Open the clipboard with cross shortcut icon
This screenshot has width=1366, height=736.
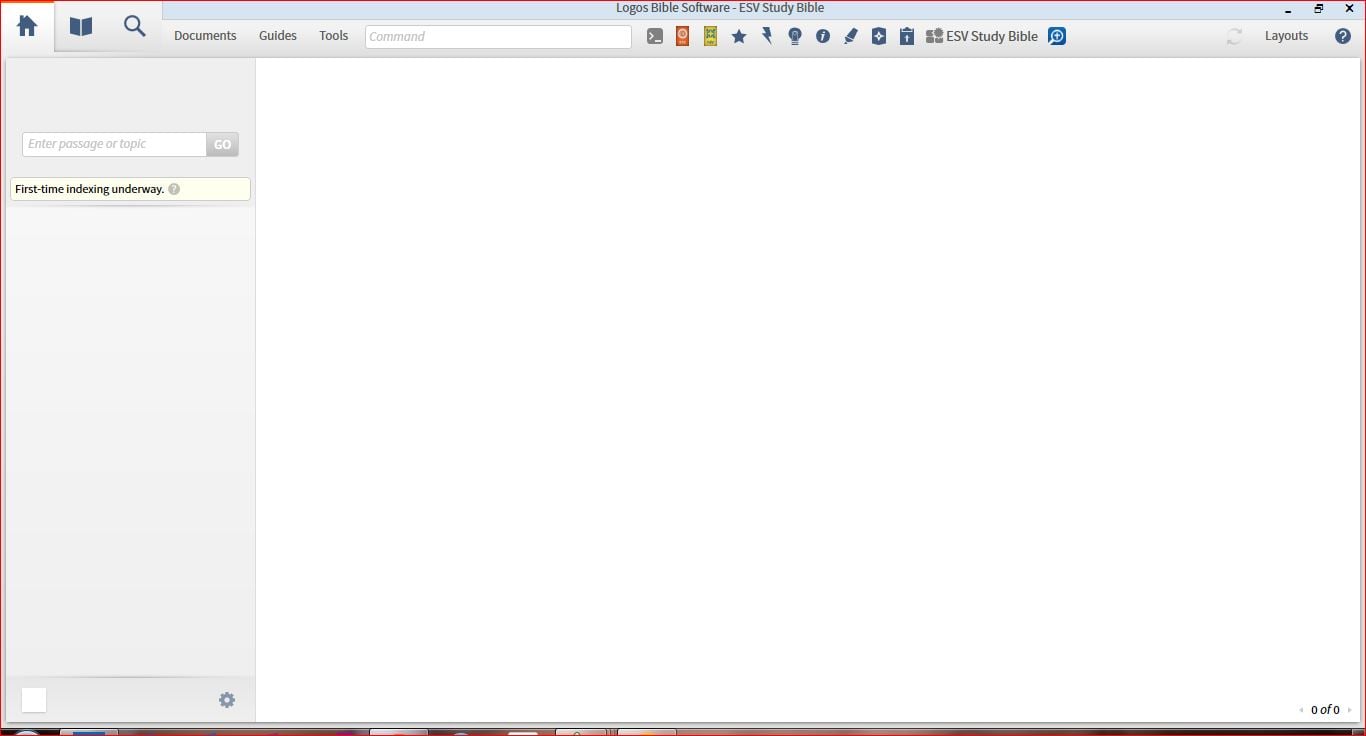tap(907, 36)
